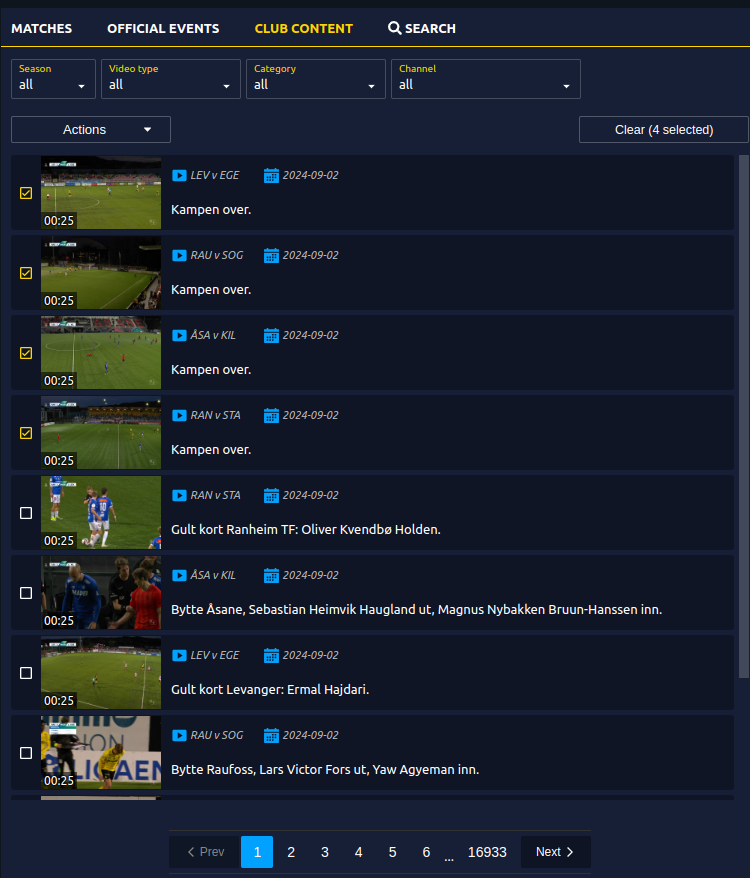The height and width of the screenshot is (878, 750).
Task: Click calendar icon in first LEV v EGE row
Action: tap(271, 175)
